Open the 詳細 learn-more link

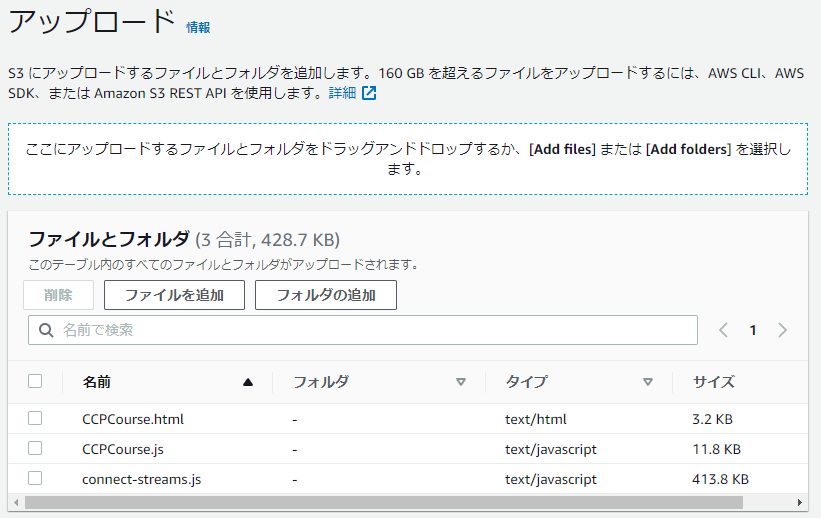click(x=342, y=93)
